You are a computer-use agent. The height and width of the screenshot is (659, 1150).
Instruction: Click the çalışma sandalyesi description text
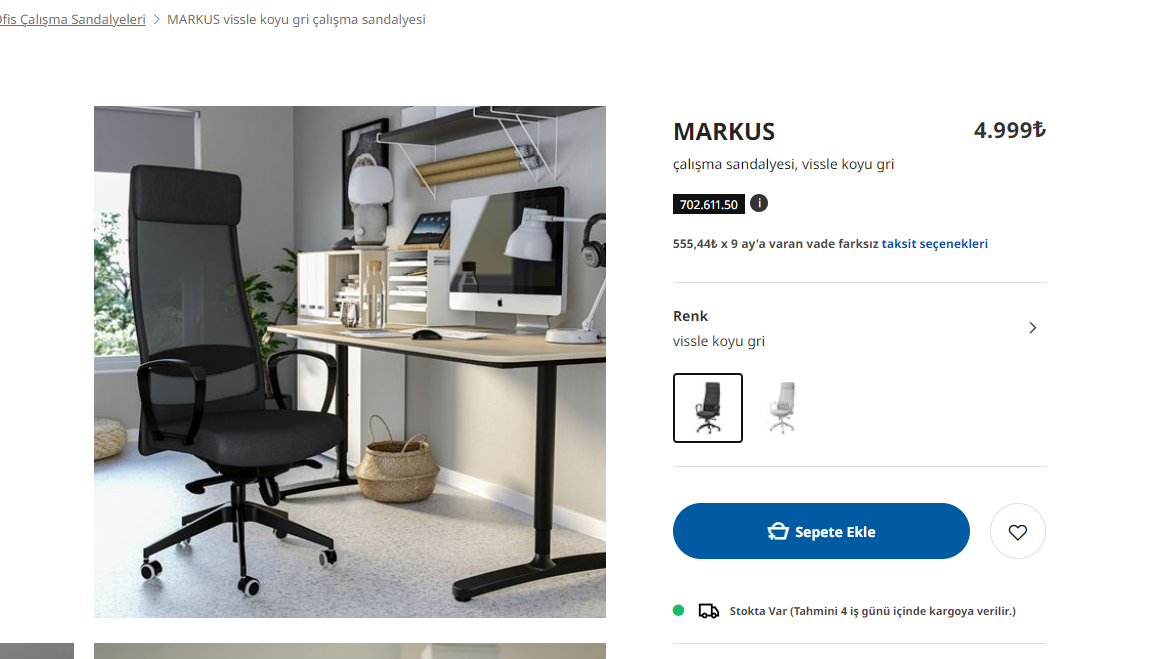click(783, 164)
